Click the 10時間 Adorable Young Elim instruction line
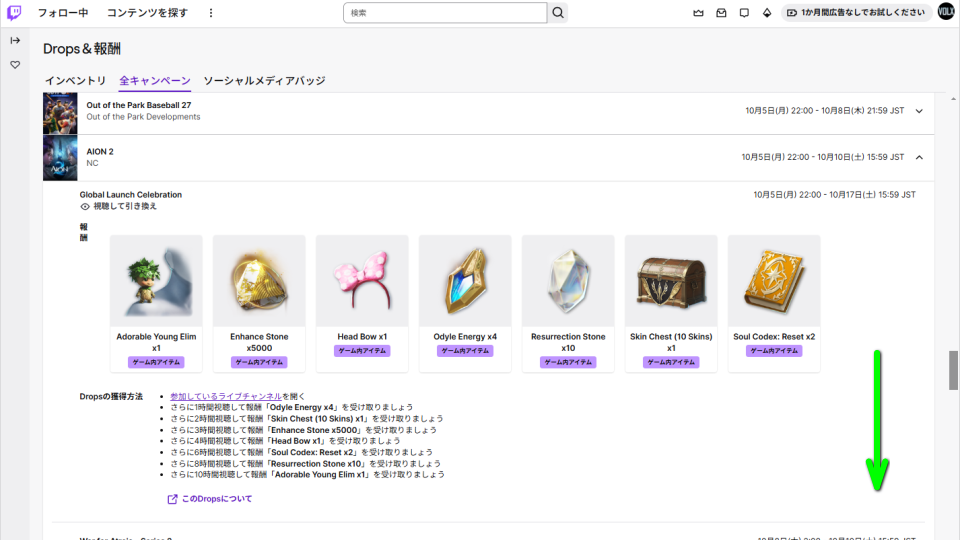This screenshot has width=960, height=540. coord(307,475)
